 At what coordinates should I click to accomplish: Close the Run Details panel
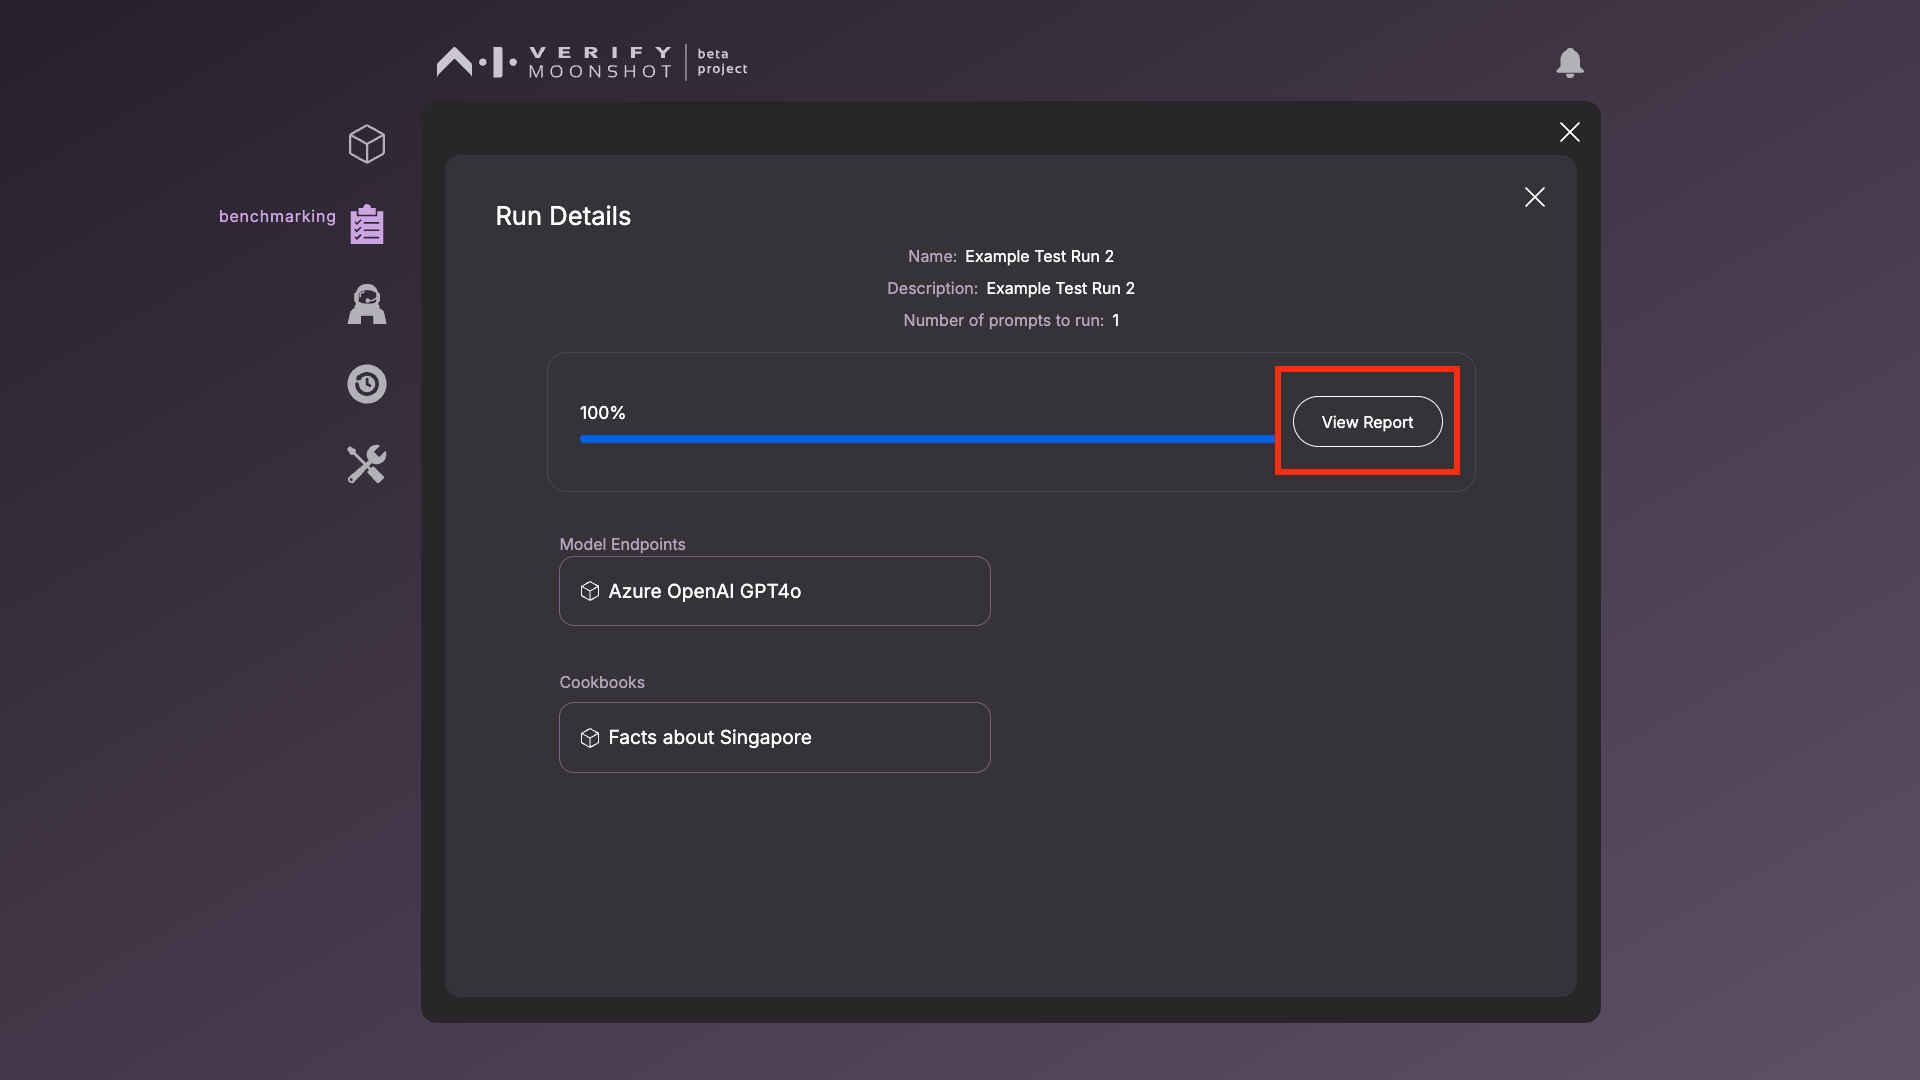click(x=1535, y=197)
